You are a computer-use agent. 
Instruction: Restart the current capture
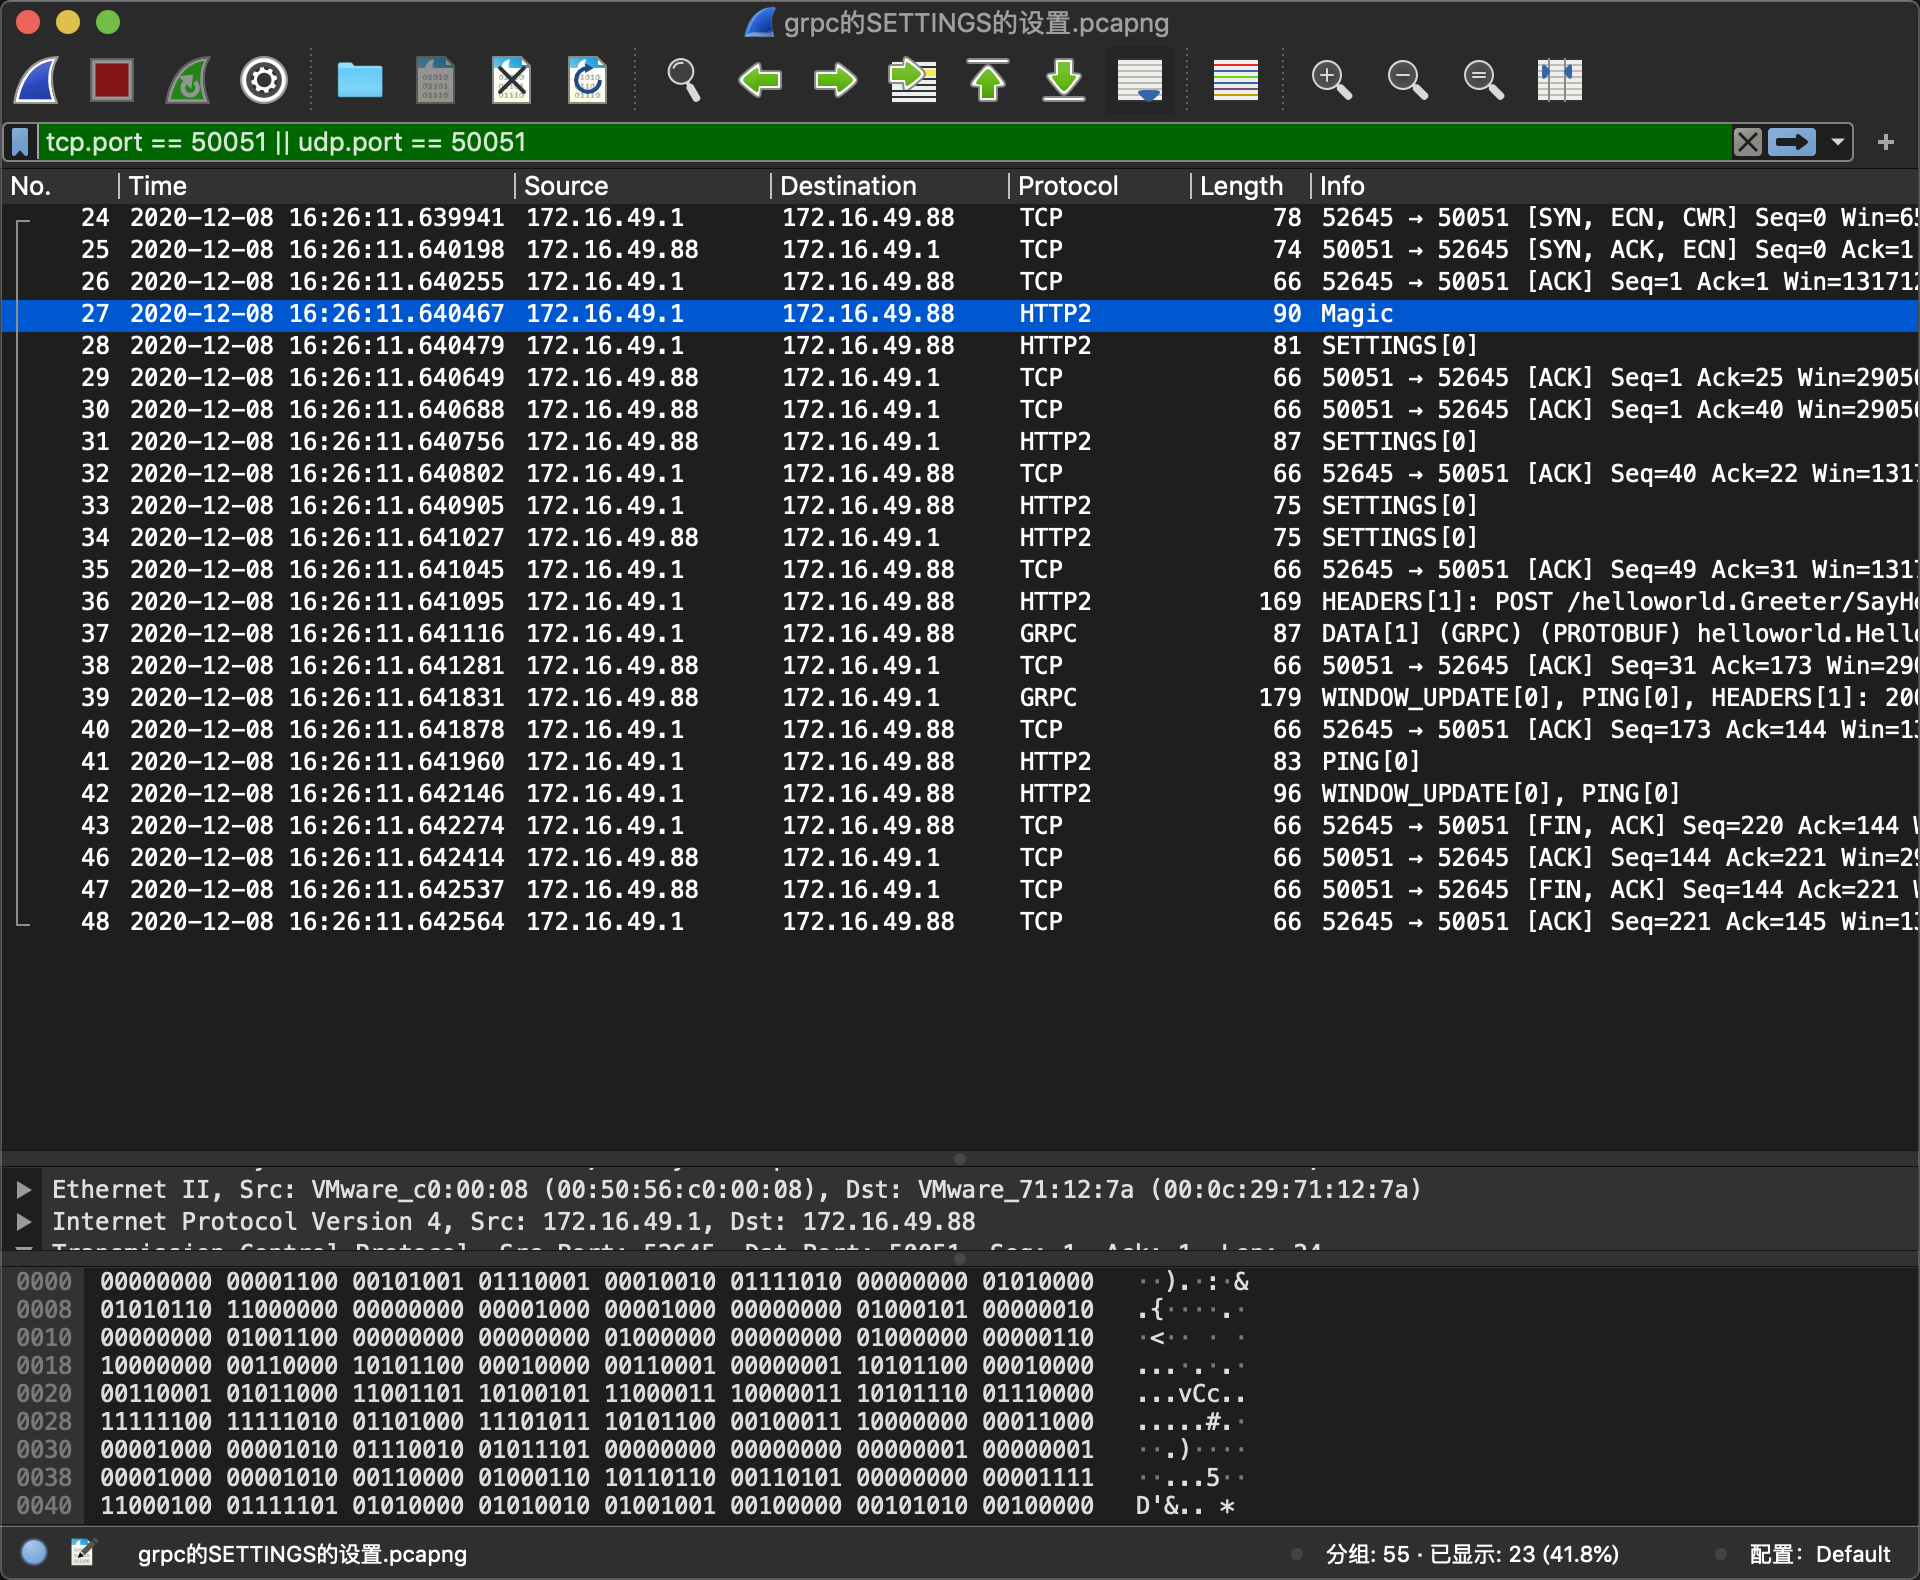pyautogui.click(x=188, y=80)
